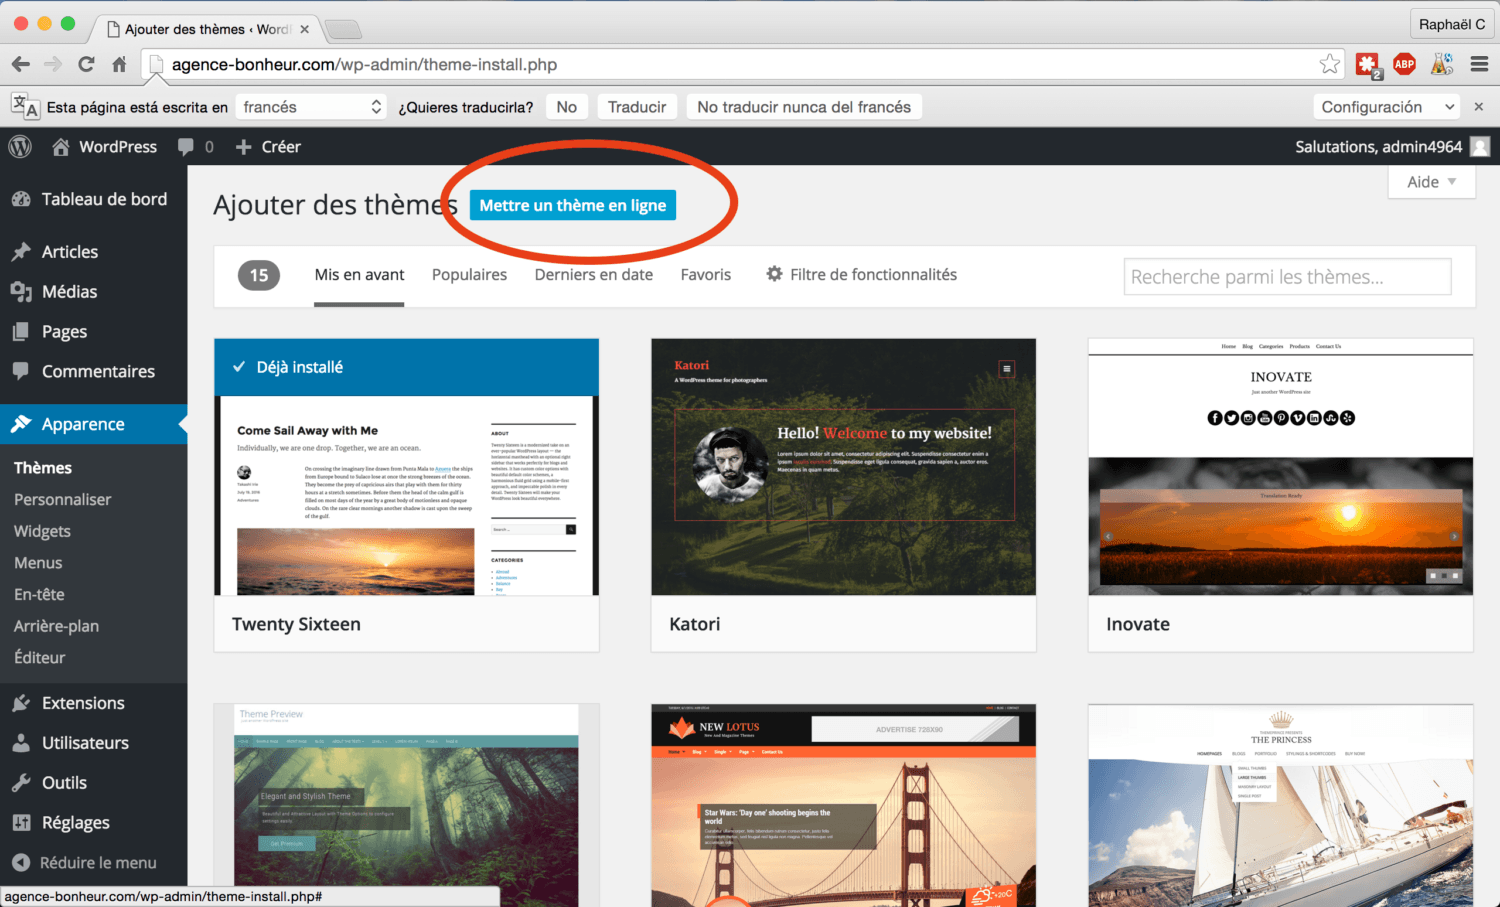Image resolution: width=1500 pixels, height=907 pixels.
Task: Click the Traducir button
Action: click(x=637, y=107)
